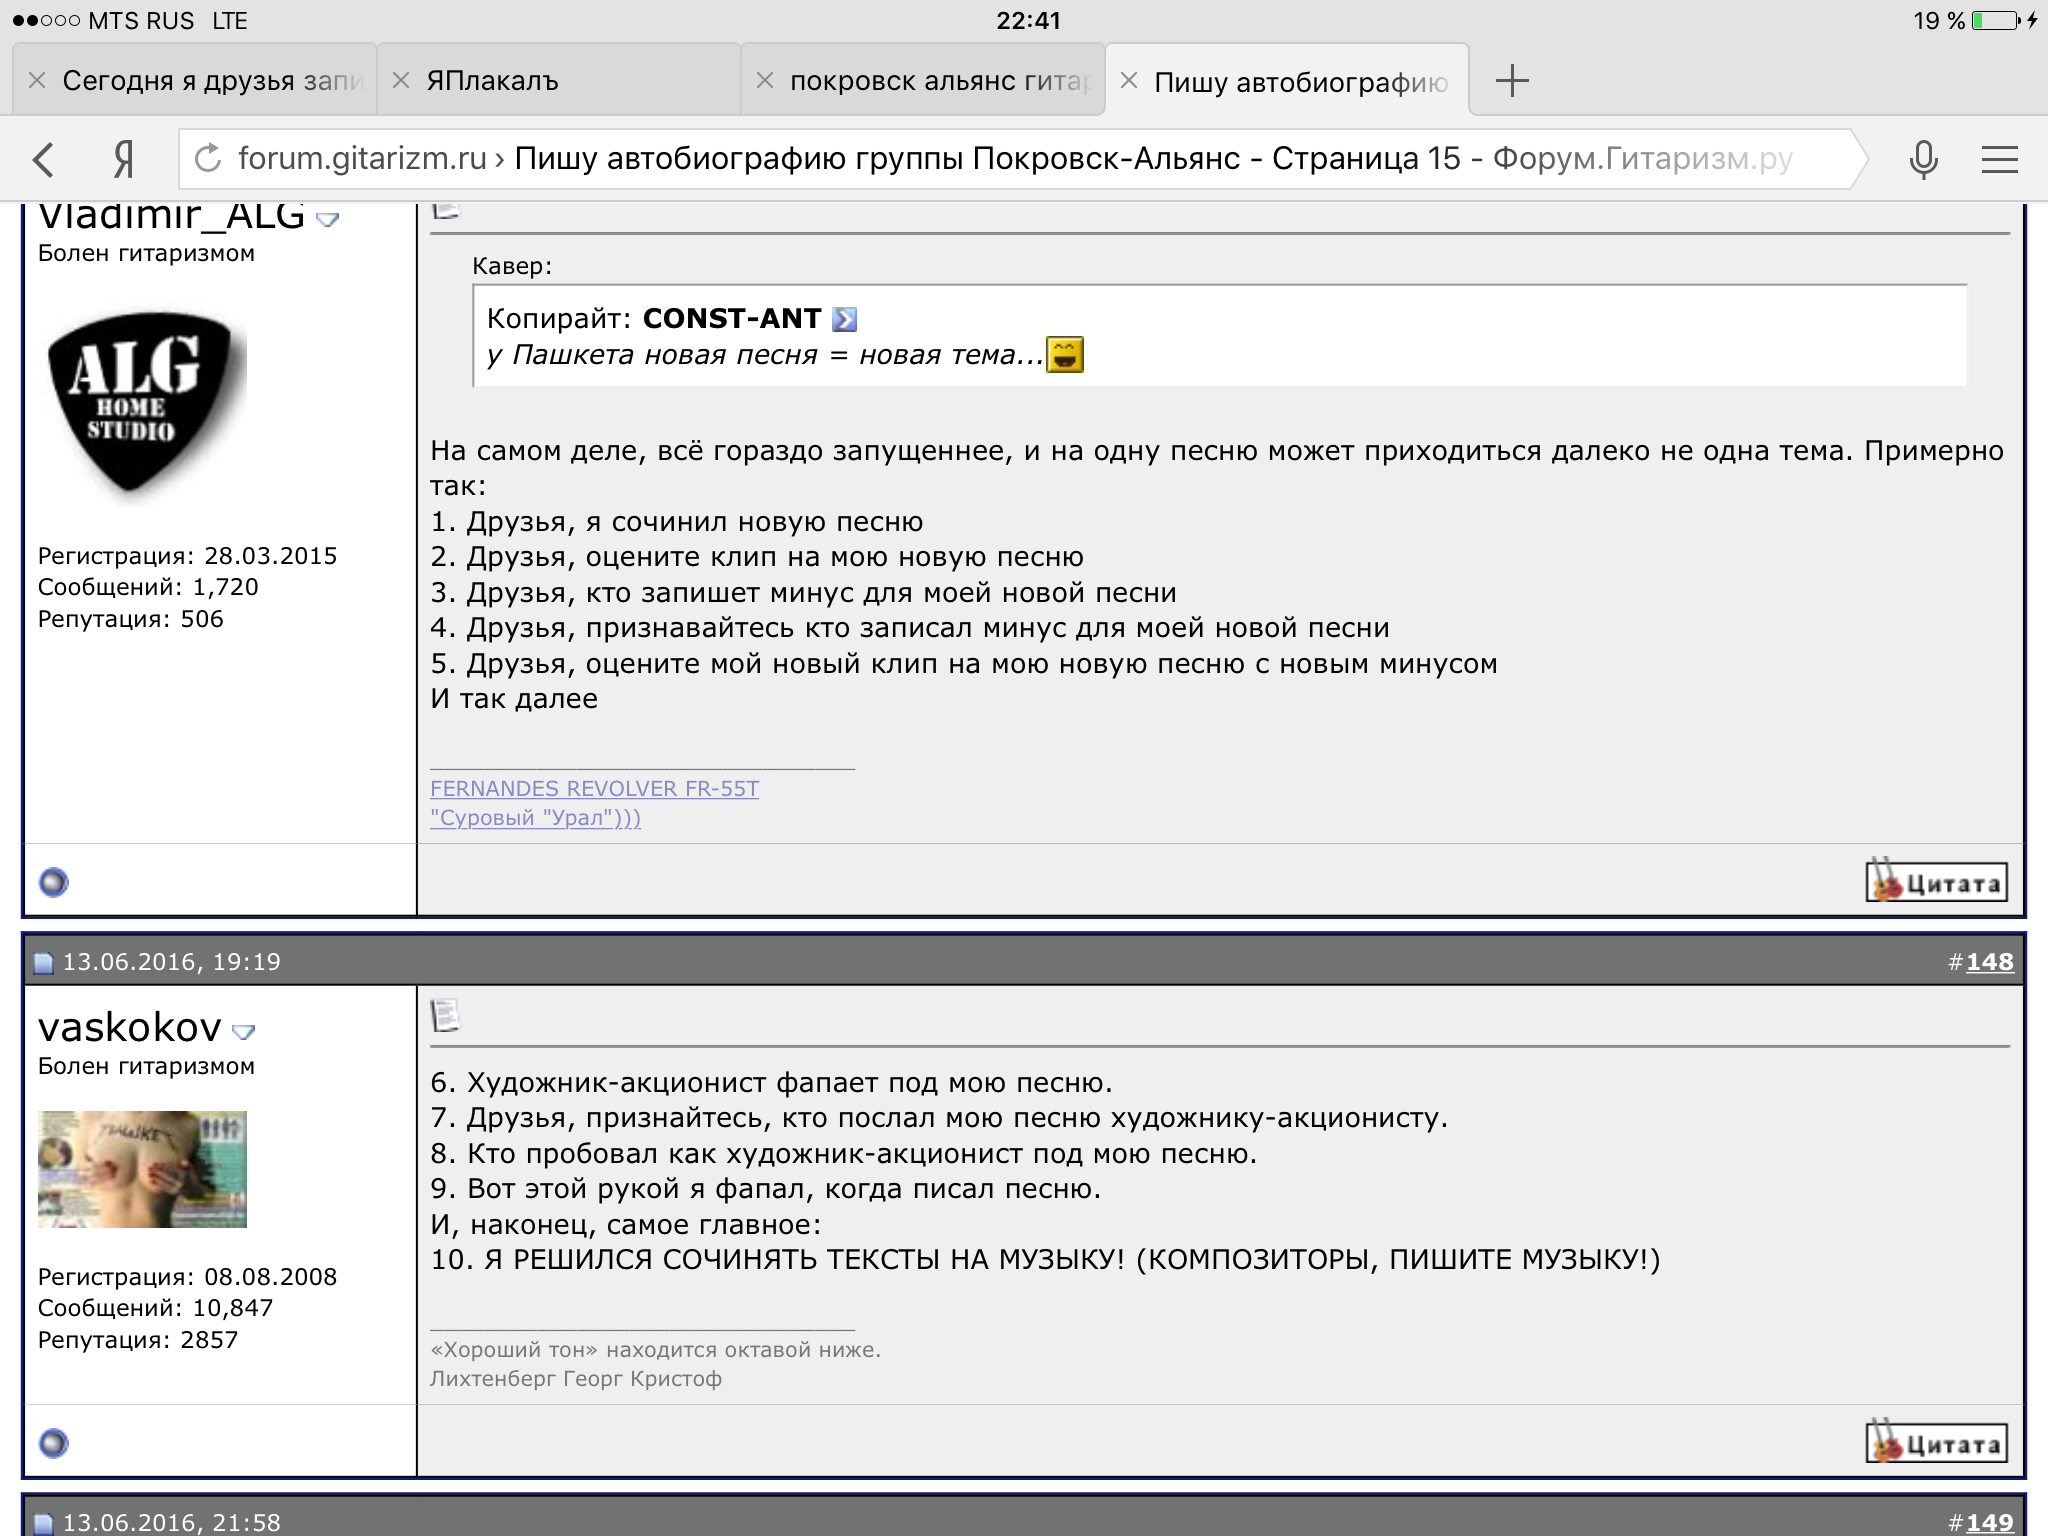2048x1536 pixels.
Task: Close the 'Сегодня я друзья запи' tab
Action: tap(37, 80)
